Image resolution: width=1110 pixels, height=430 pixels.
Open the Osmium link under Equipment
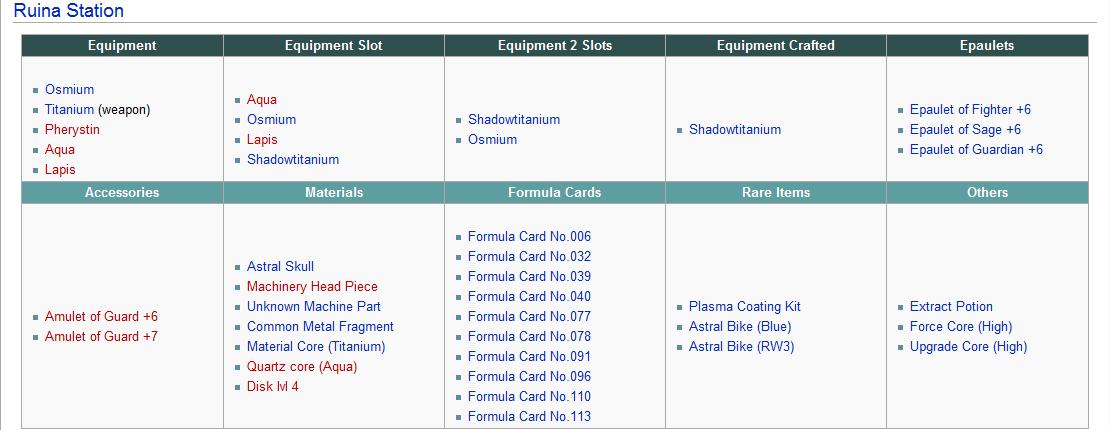click(x=69, y=90)
